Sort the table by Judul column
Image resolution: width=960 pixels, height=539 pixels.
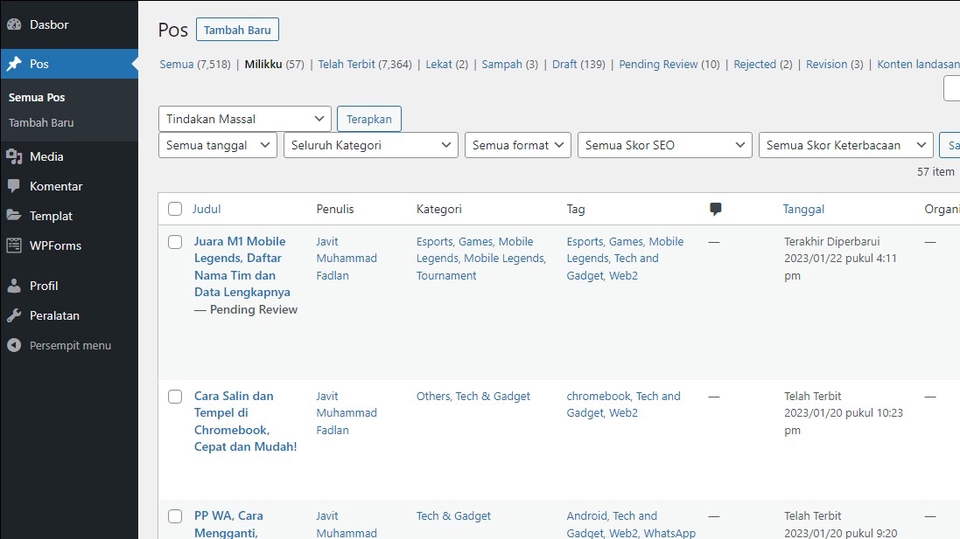206,209
